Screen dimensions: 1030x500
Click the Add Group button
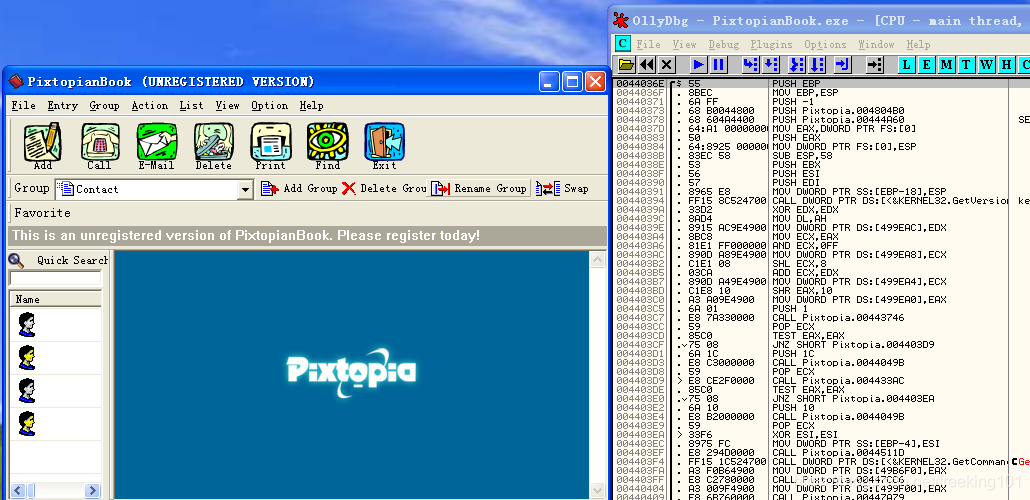299,189
